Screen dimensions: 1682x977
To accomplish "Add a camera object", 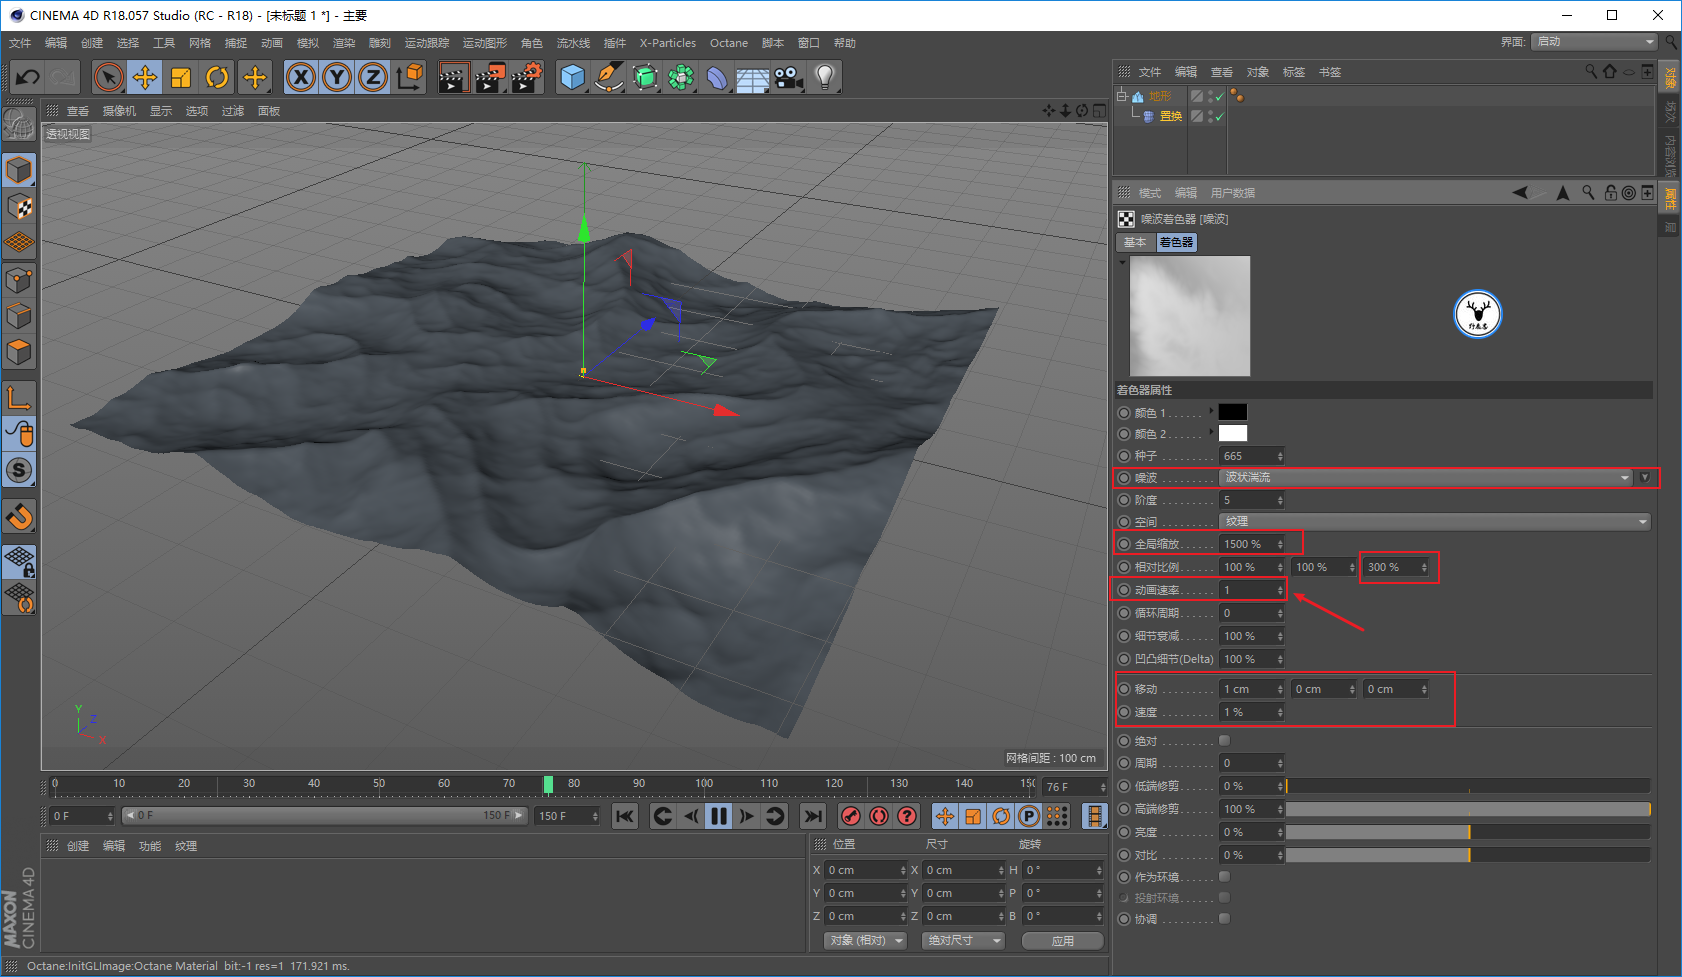I will pos(789,77).
